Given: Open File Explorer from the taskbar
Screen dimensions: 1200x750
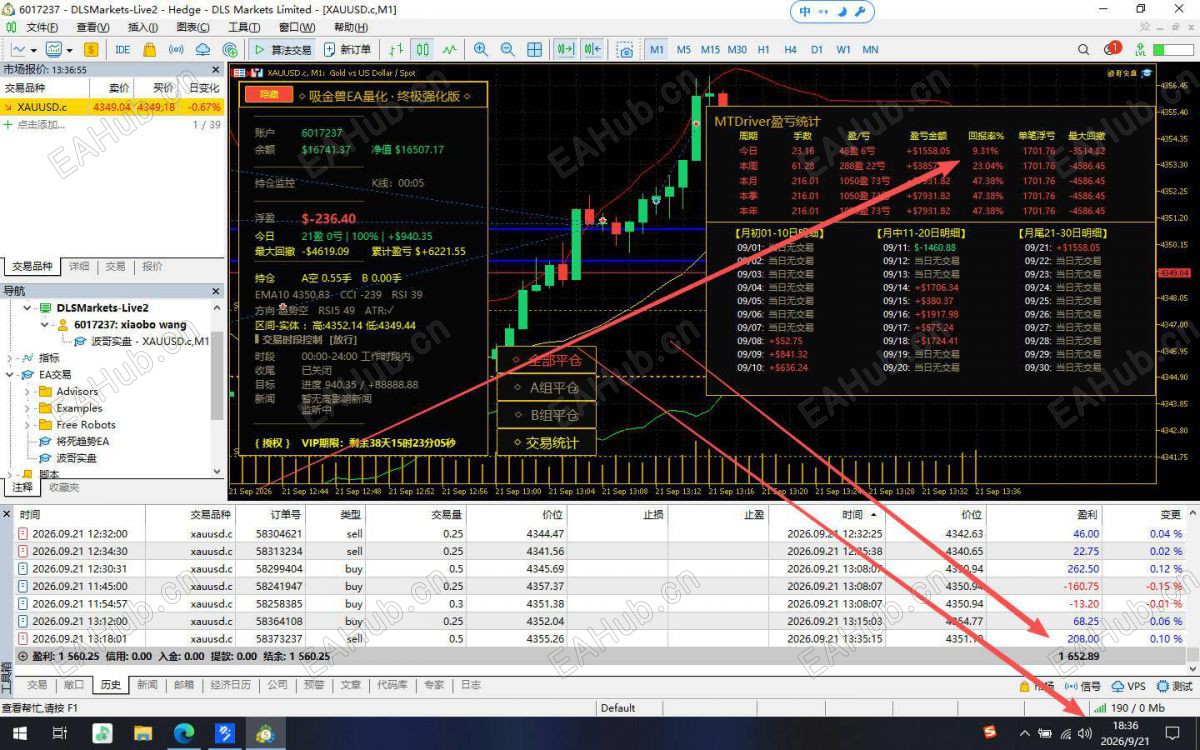Looking at the screenshot, I should click(142, 733).
